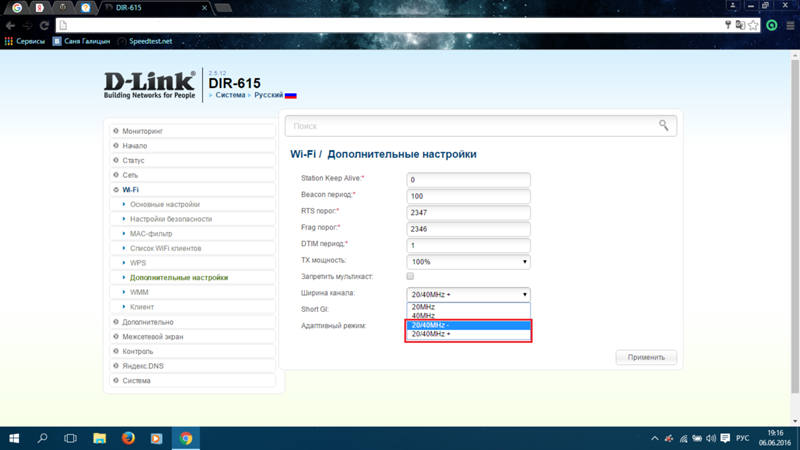Expand the Система sidebar section
800x450 pixels.
[x=192, y=381]
